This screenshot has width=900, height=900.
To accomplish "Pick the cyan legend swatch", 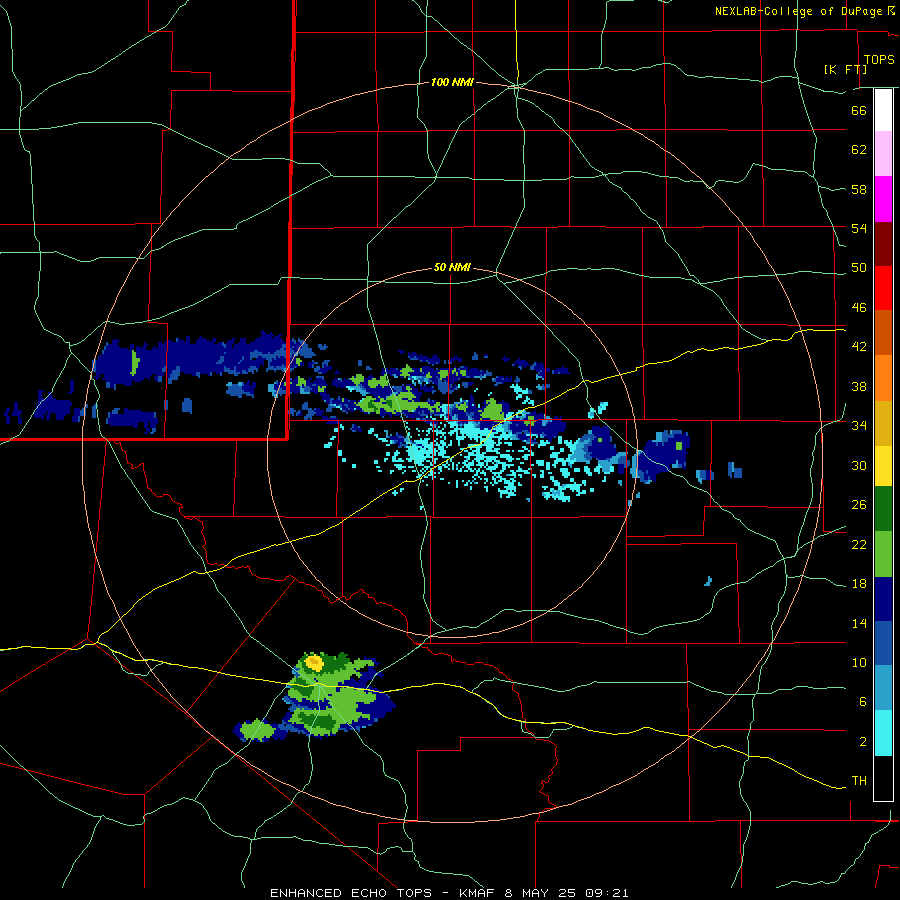I will 883,733.
